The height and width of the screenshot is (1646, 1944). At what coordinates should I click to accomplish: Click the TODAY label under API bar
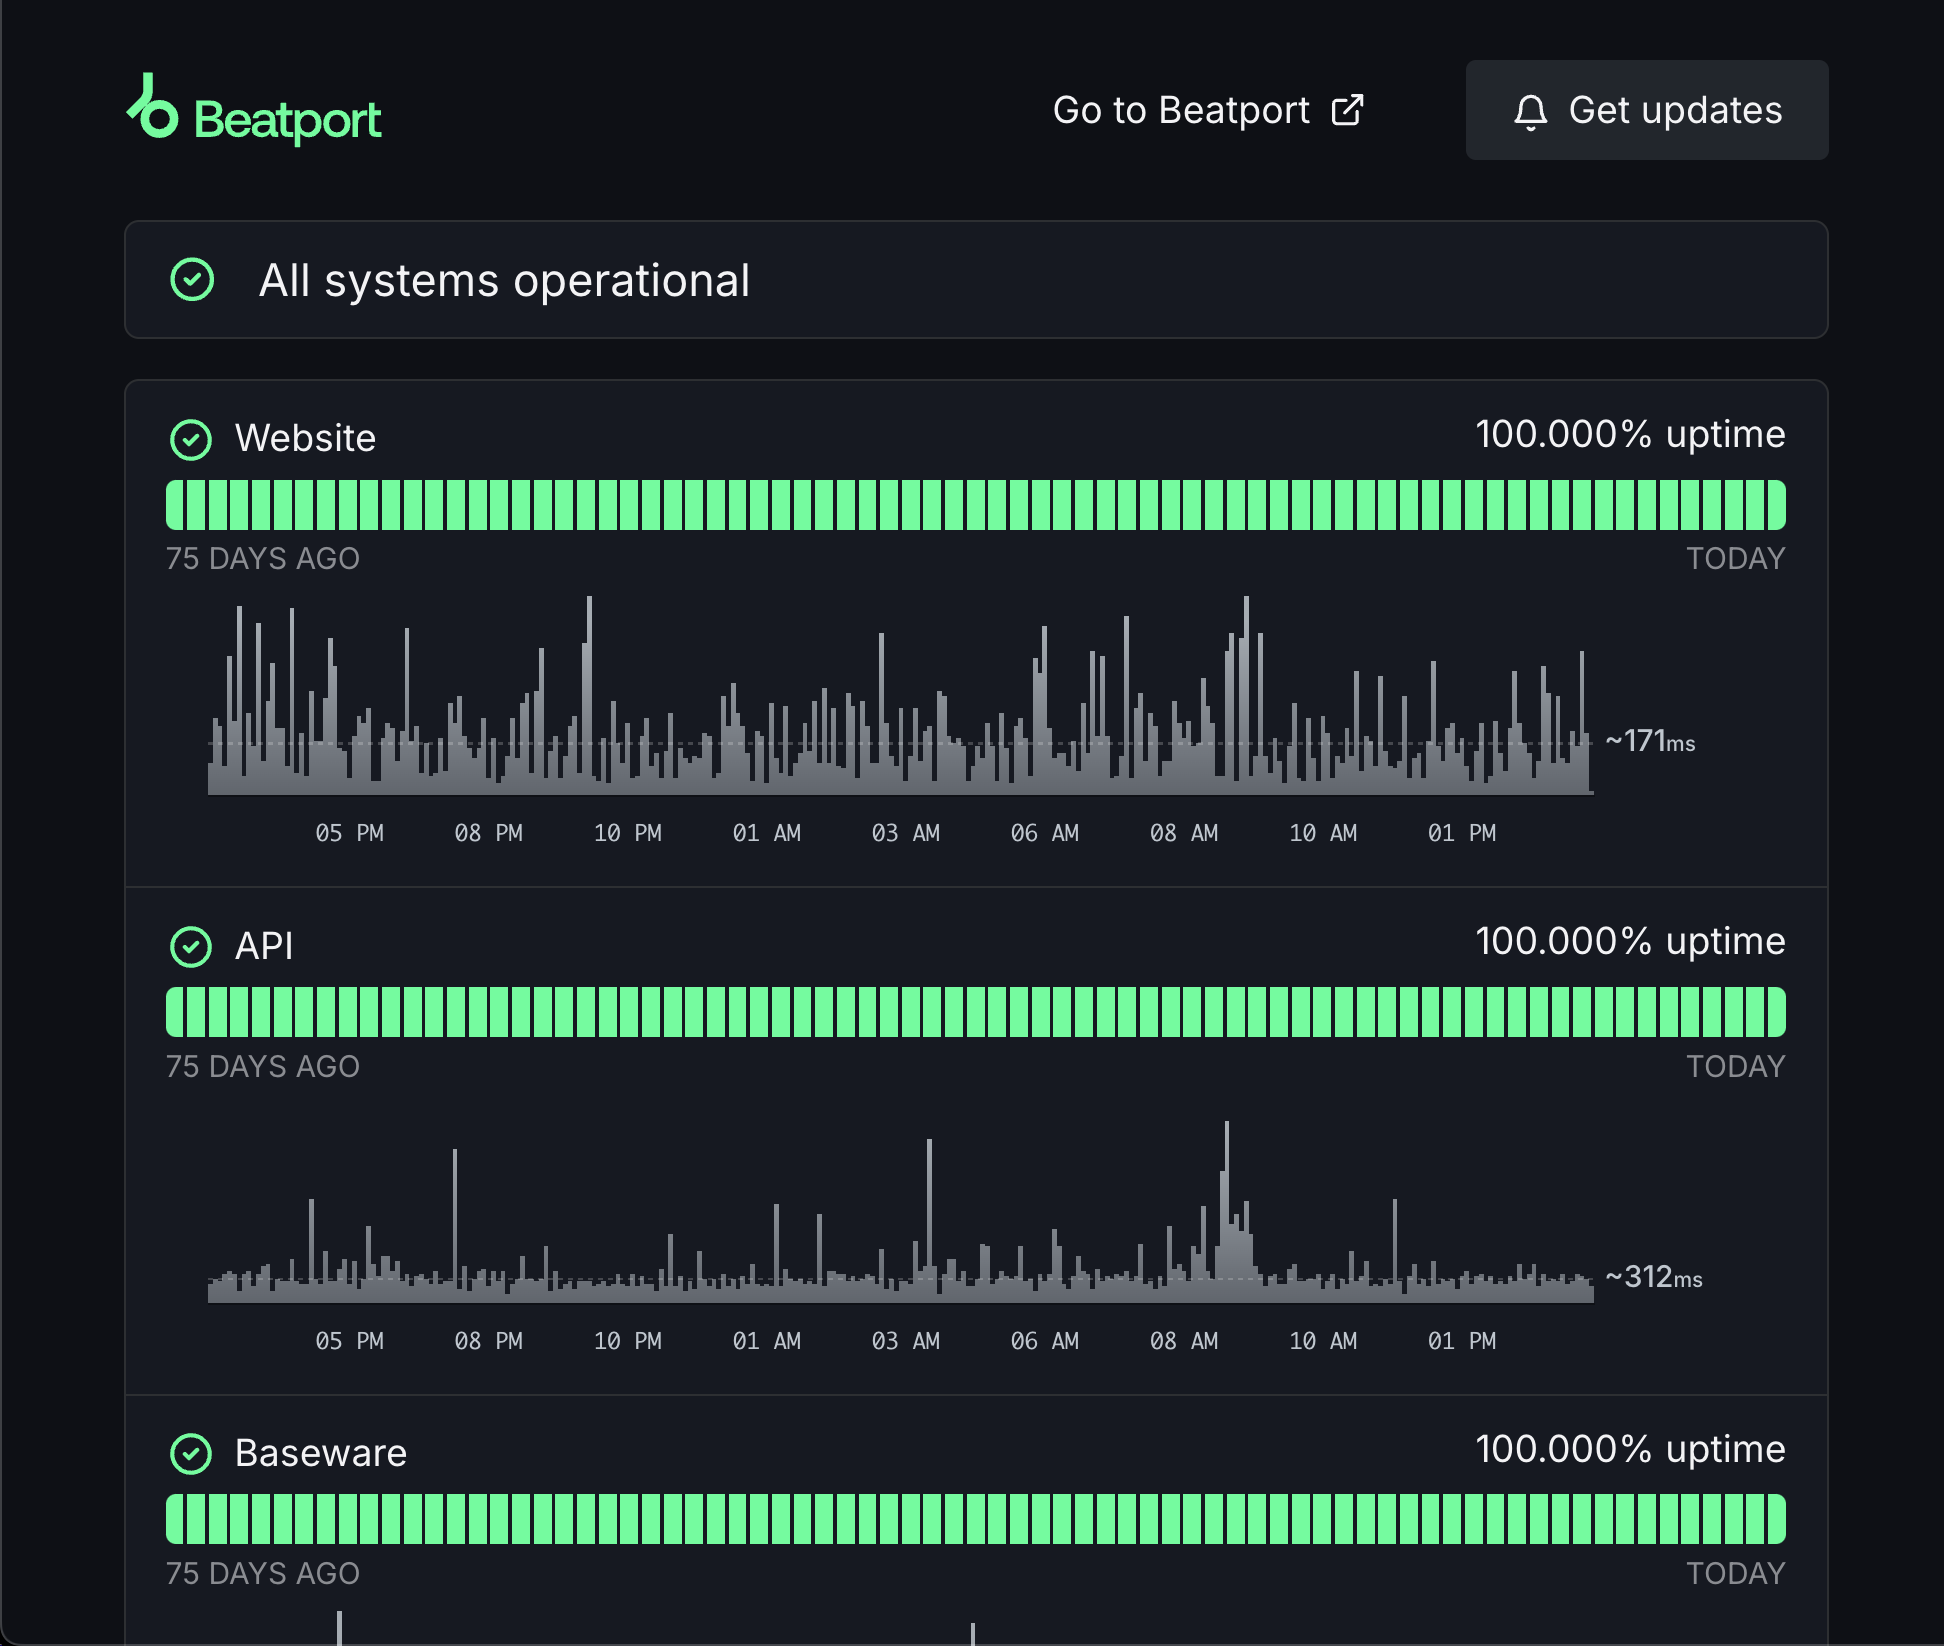click(x=1736, y=1067)
